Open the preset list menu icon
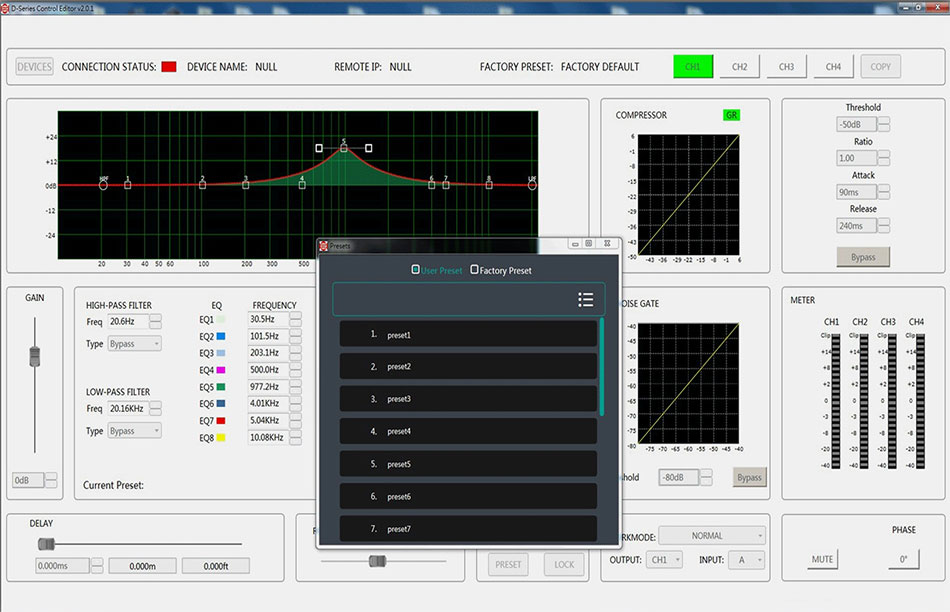 (x=586, y=300)
